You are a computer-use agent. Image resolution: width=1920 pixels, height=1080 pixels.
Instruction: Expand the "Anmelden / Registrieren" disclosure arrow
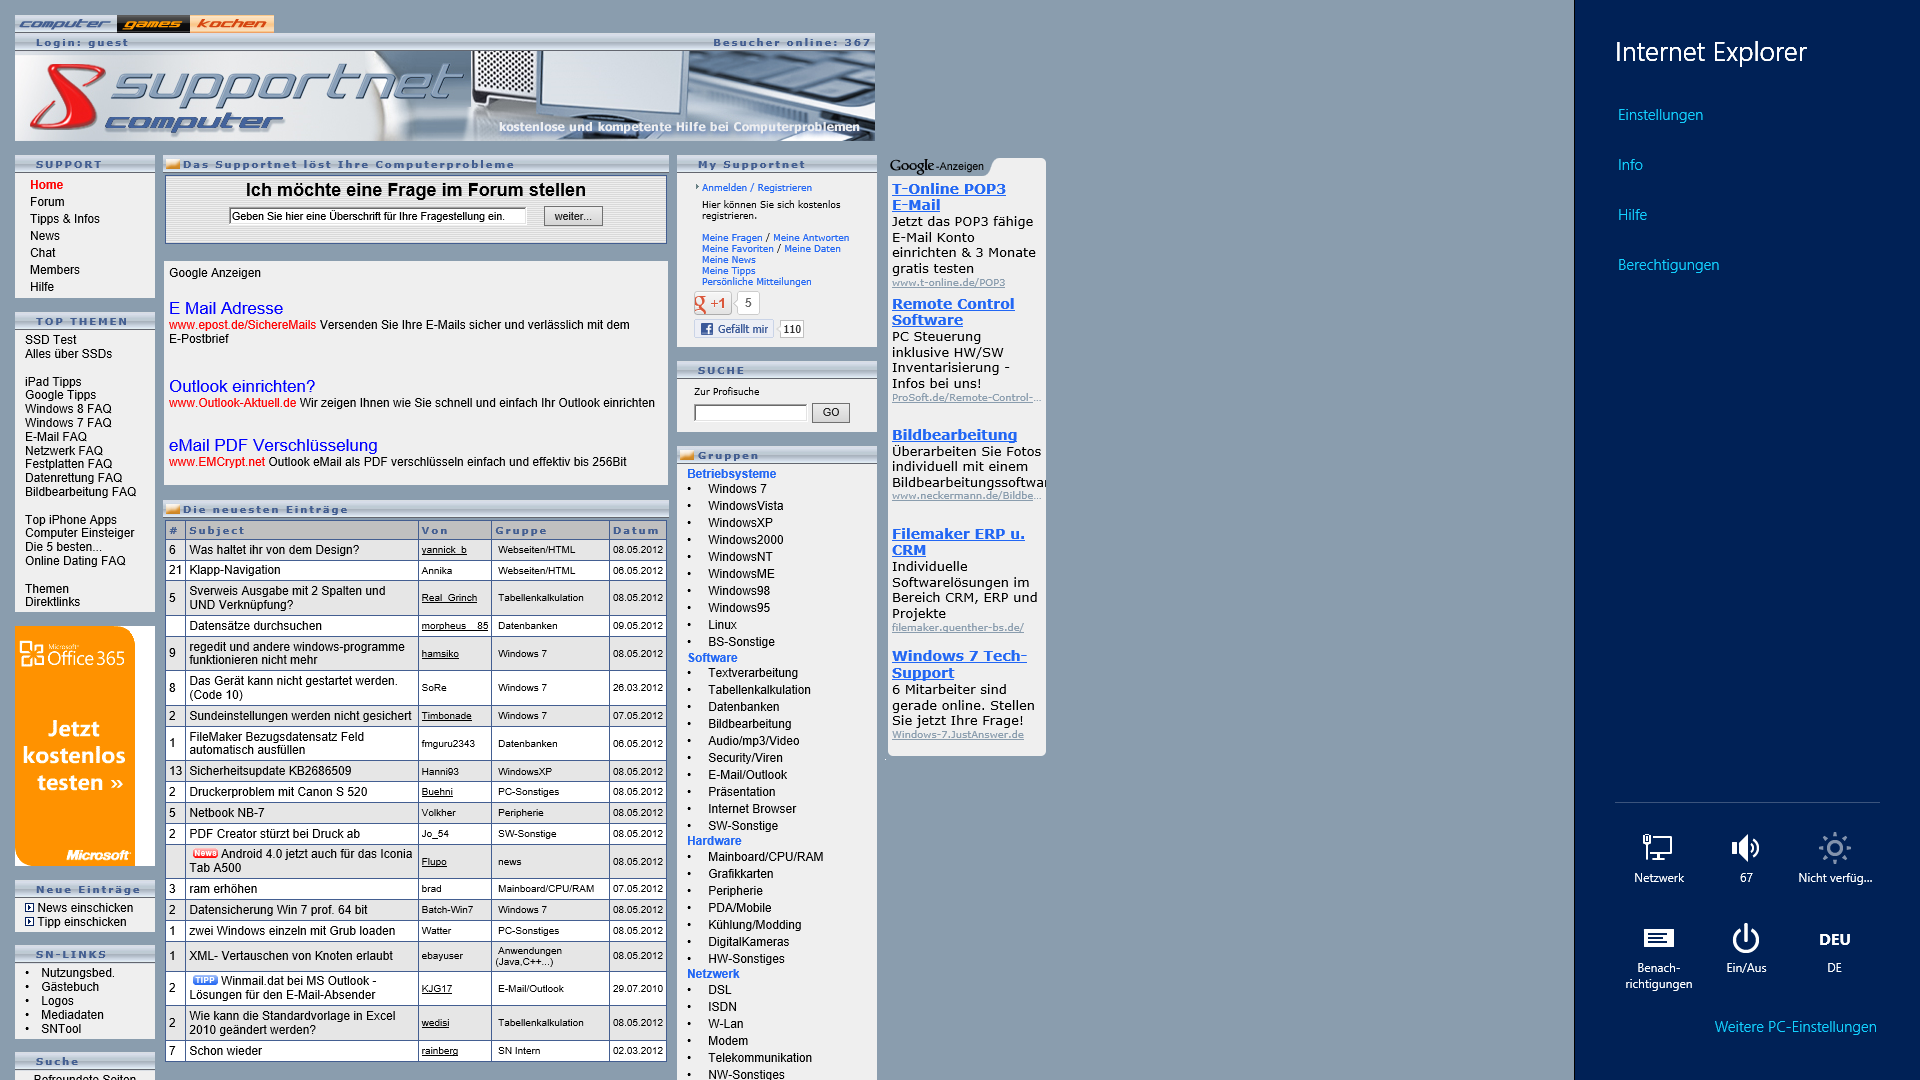point(697,187)
